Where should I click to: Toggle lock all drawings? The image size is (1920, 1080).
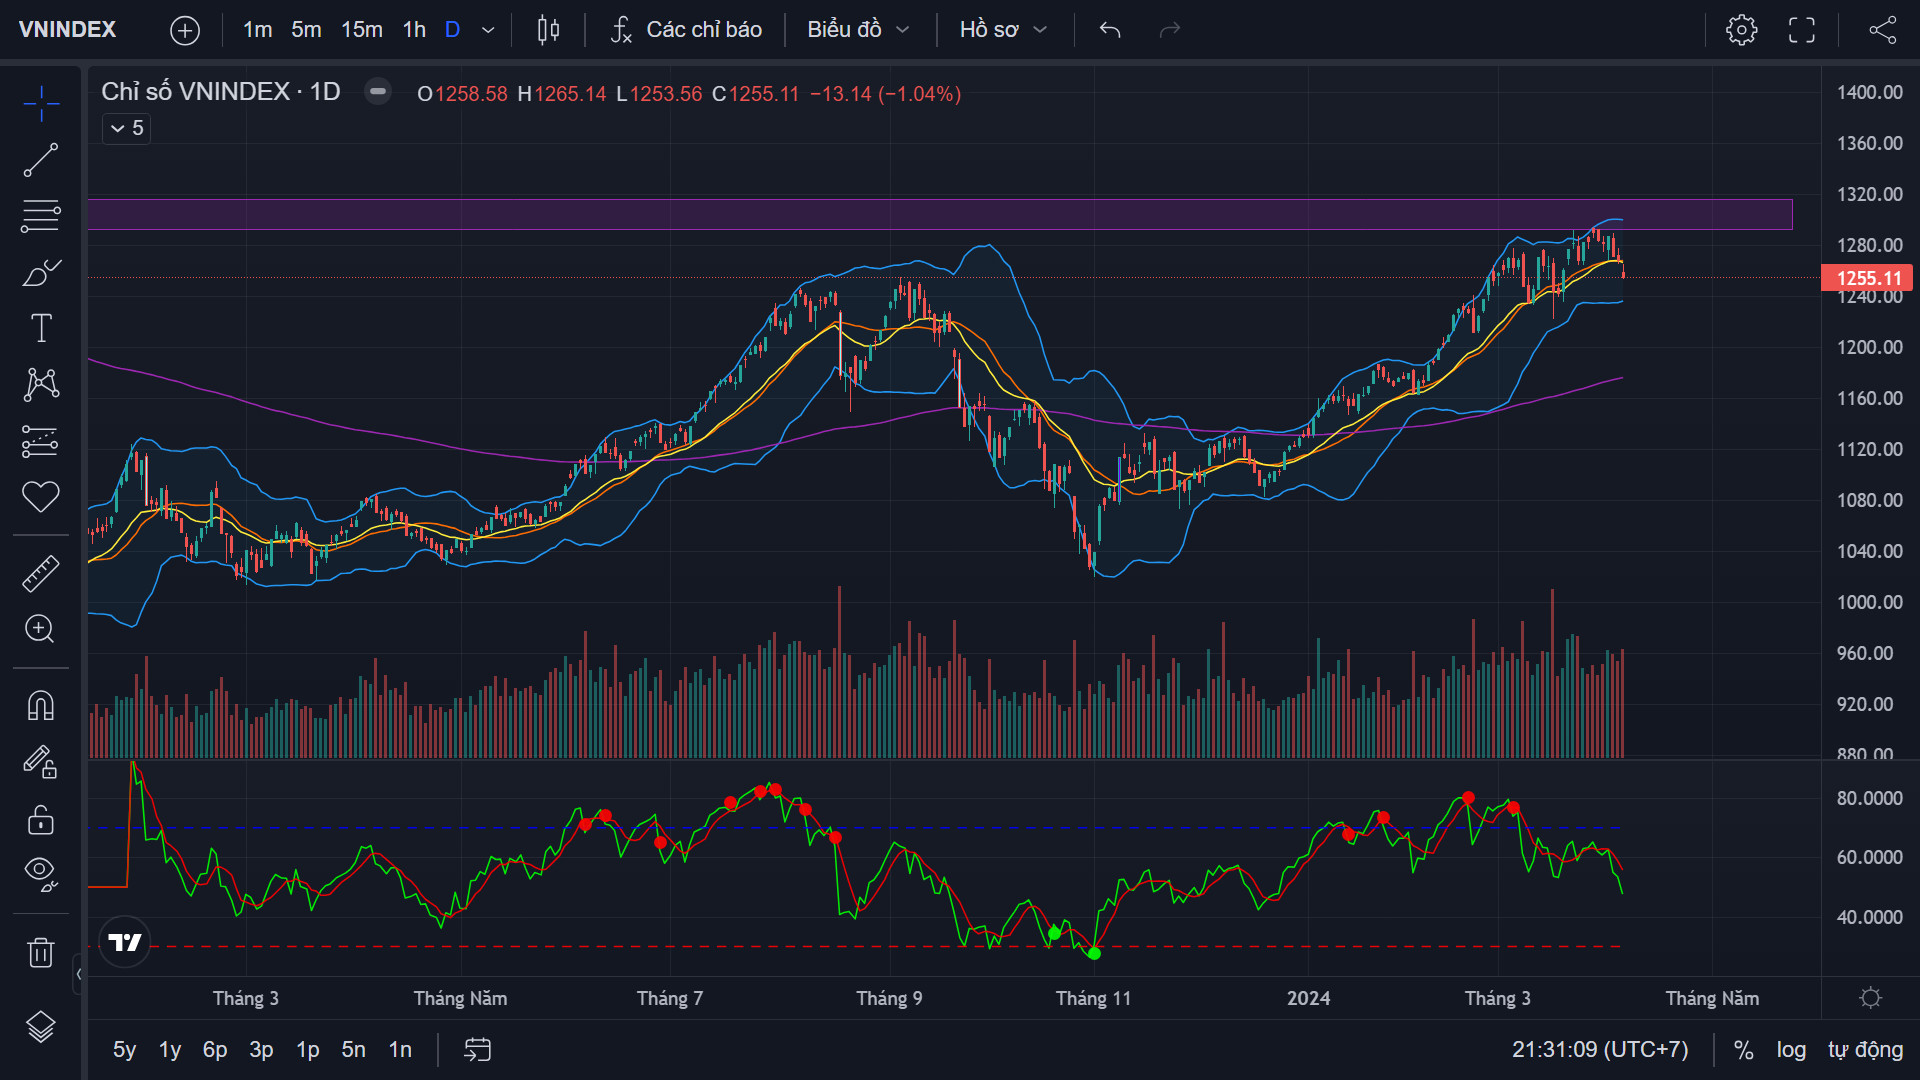[x=41, y=820]
